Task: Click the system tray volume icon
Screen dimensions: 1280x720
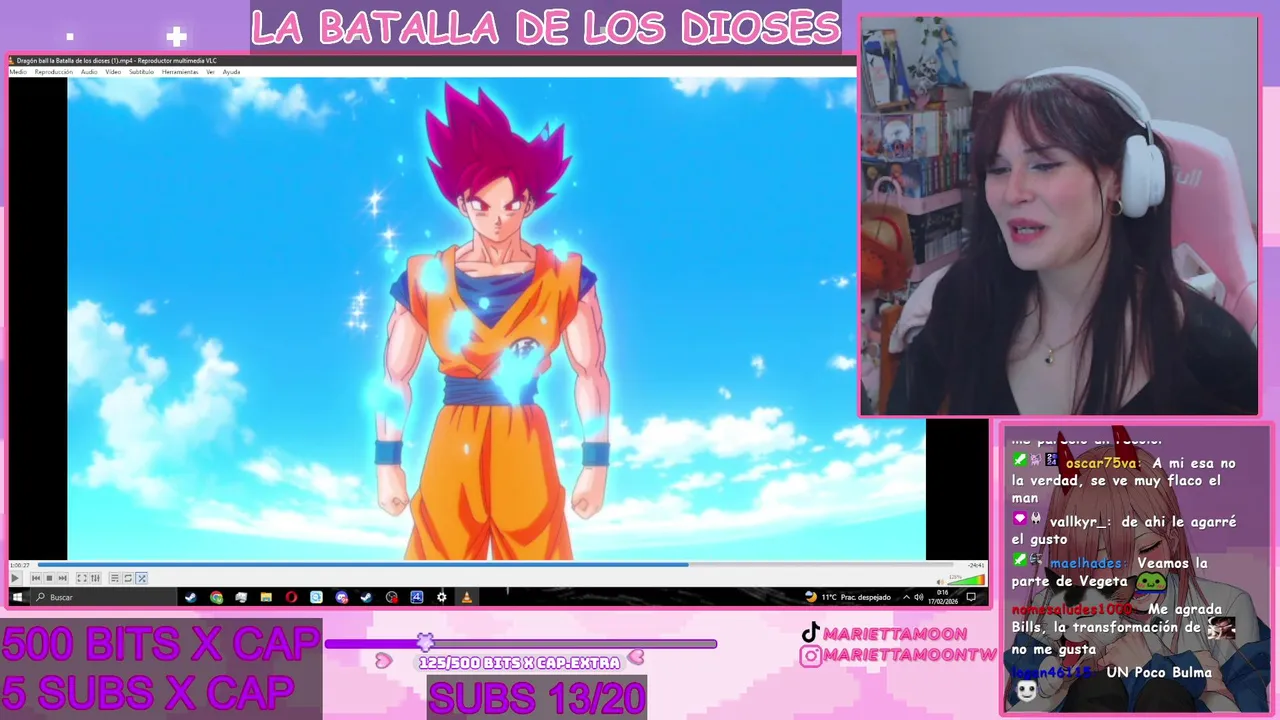Action: [919, 597]
